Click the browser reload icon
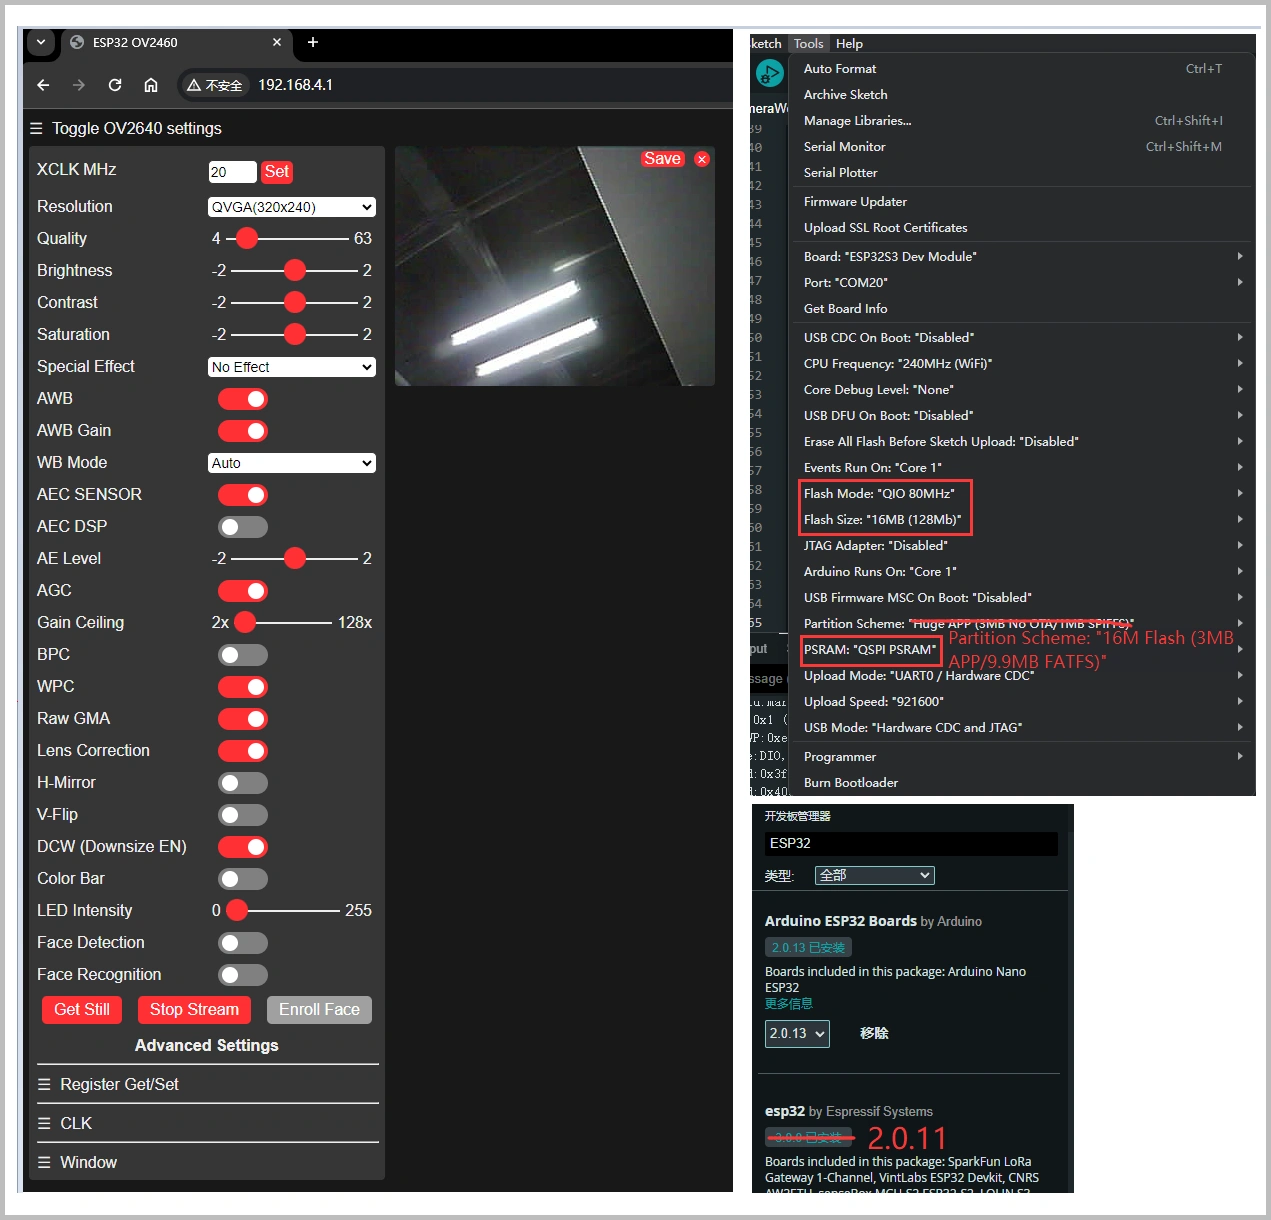 click(114, 85)
